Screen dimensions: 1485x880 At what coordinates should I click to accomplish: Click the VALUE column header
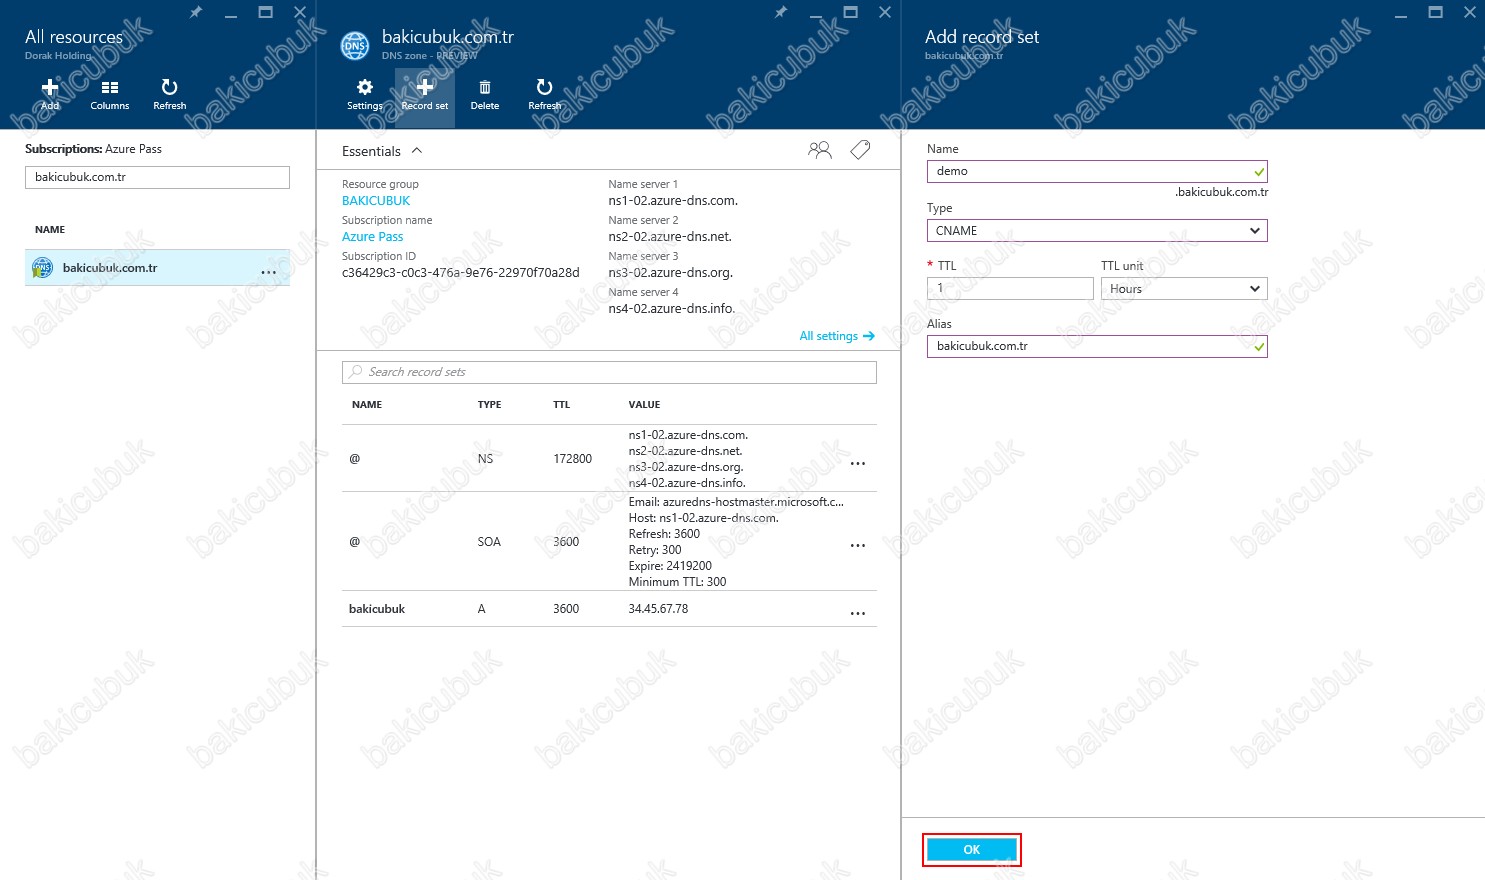point(644,405)
